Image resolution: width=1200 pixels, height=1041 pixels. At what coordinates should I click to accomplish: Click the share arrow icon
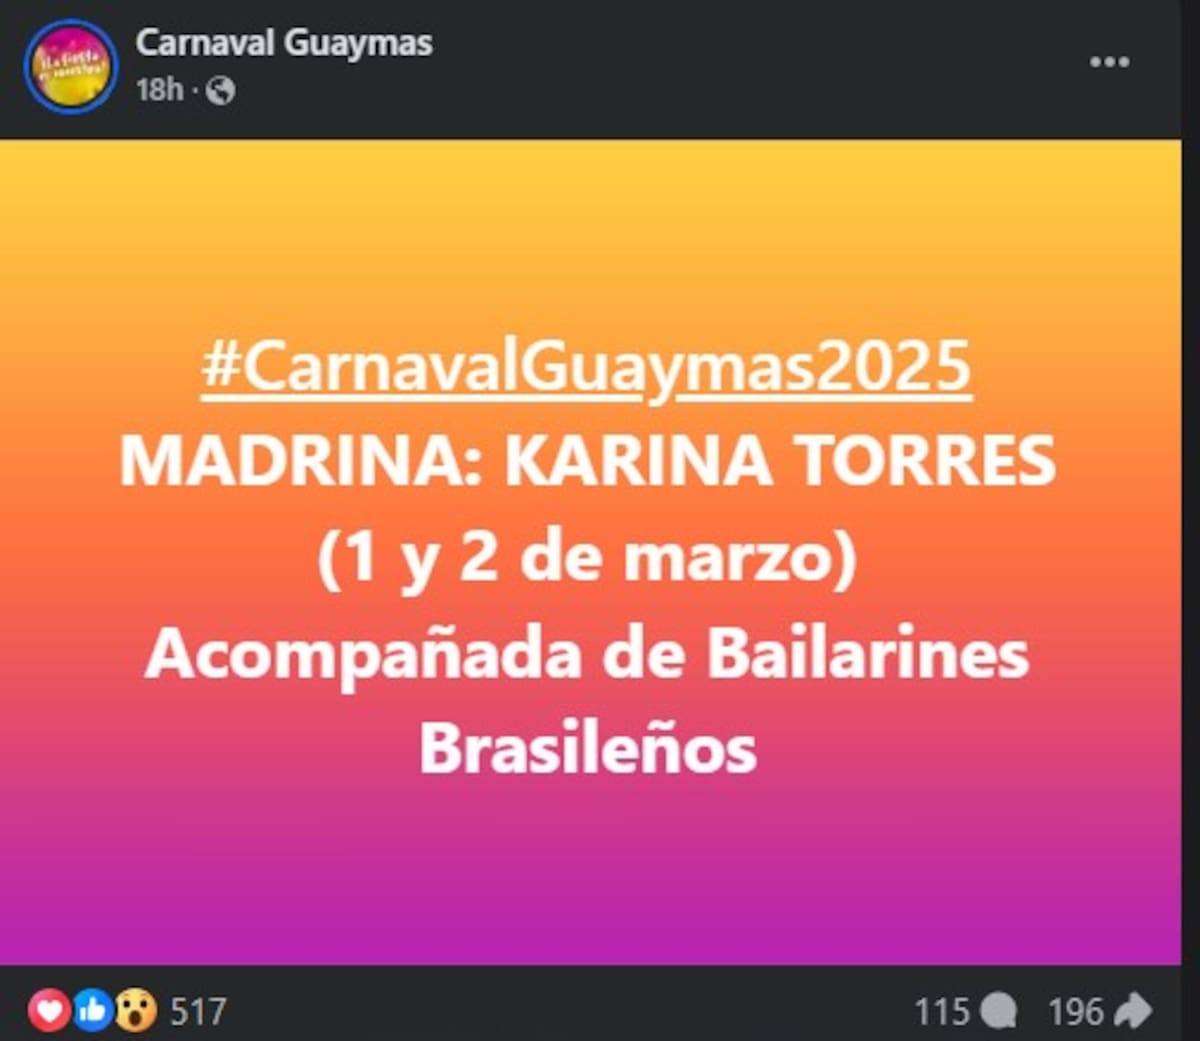tap(1132, 1011)
